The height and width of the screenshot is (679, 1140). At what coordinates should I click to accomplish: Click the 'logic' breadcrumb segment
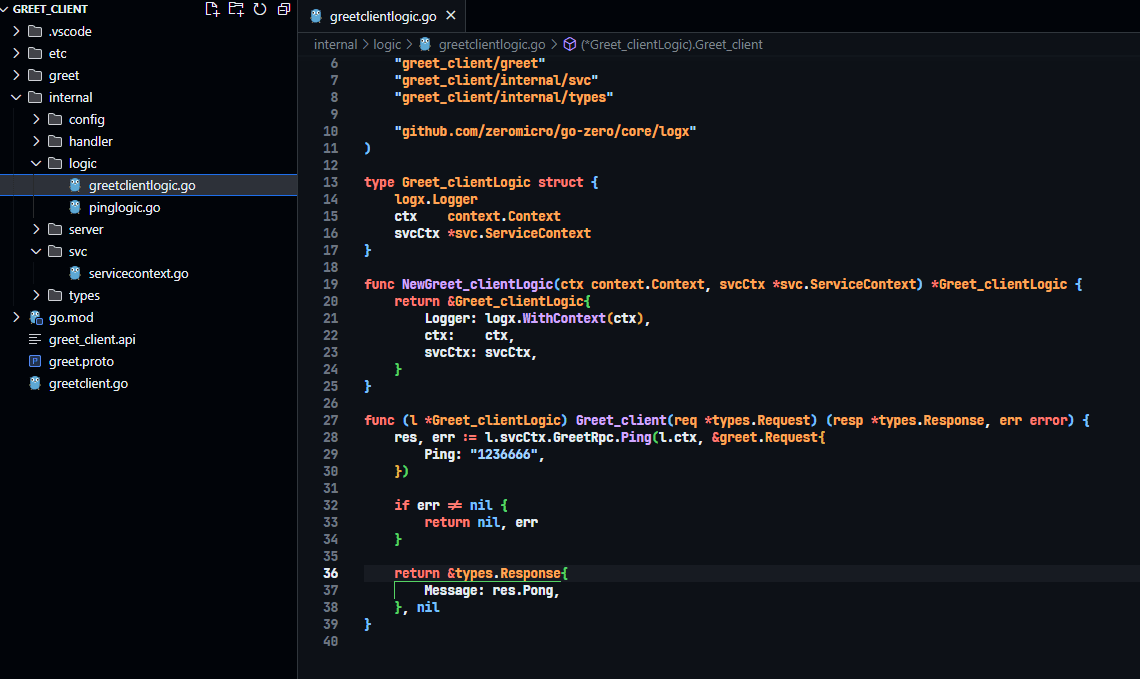point(387,44)
